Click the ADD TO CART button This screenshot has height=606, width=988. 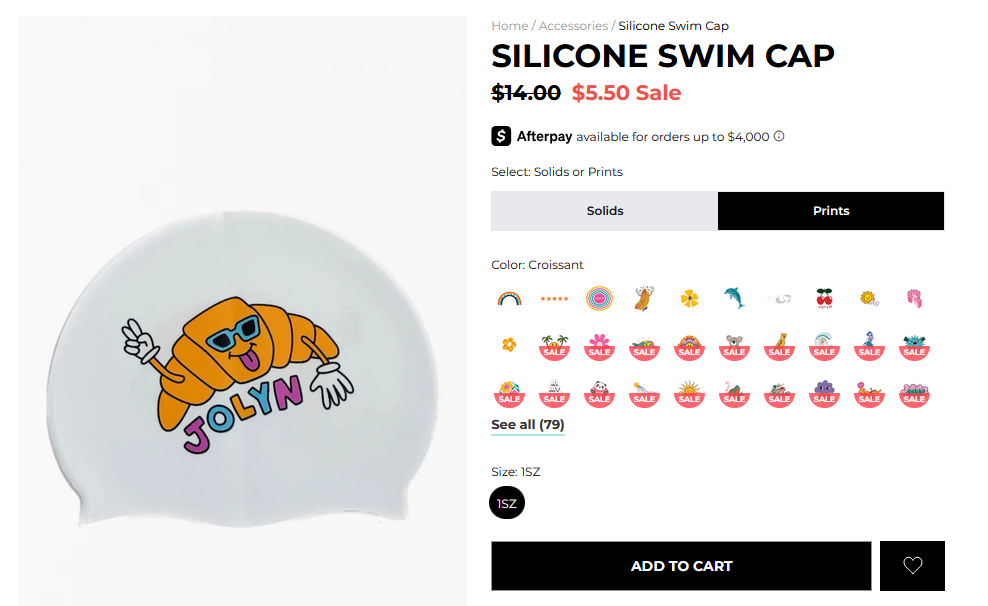(681, 566)
